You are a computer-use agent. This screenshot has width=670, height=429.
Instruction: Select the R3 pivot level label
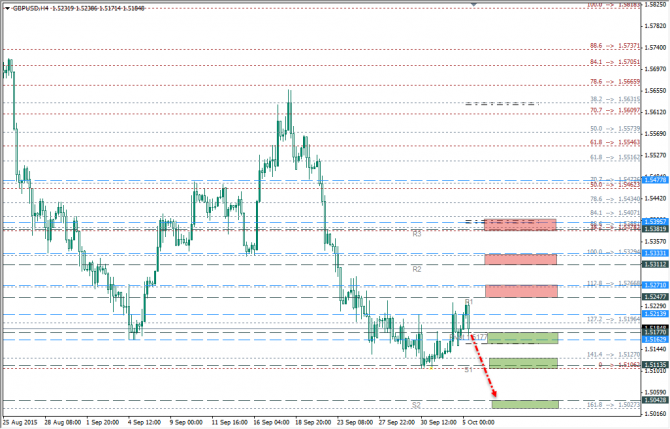pos(417,233)
